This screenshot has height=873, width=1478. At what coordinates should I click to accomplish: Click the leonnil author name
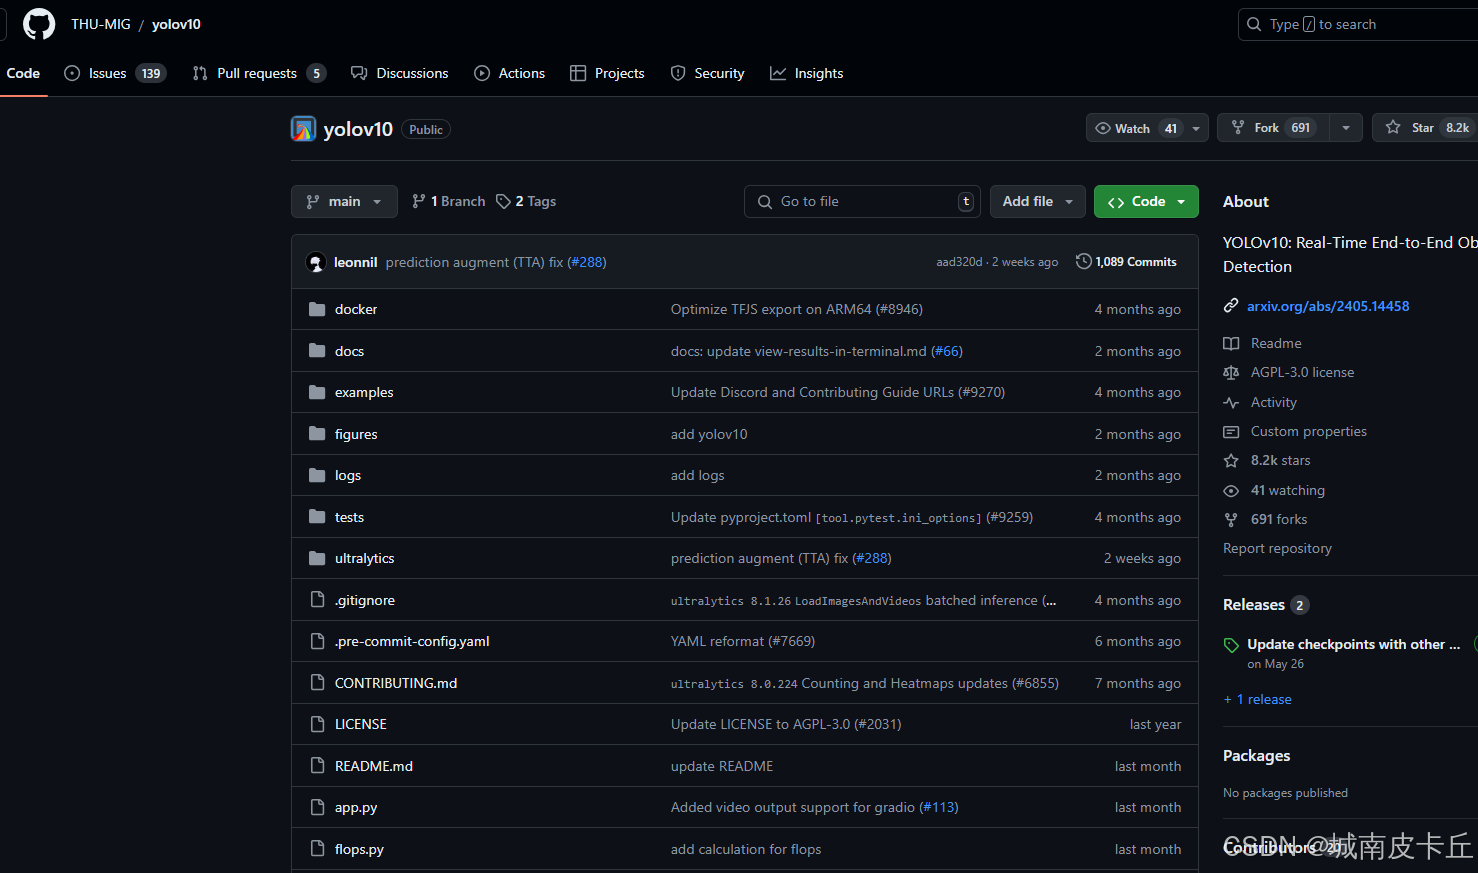point(355,262)
